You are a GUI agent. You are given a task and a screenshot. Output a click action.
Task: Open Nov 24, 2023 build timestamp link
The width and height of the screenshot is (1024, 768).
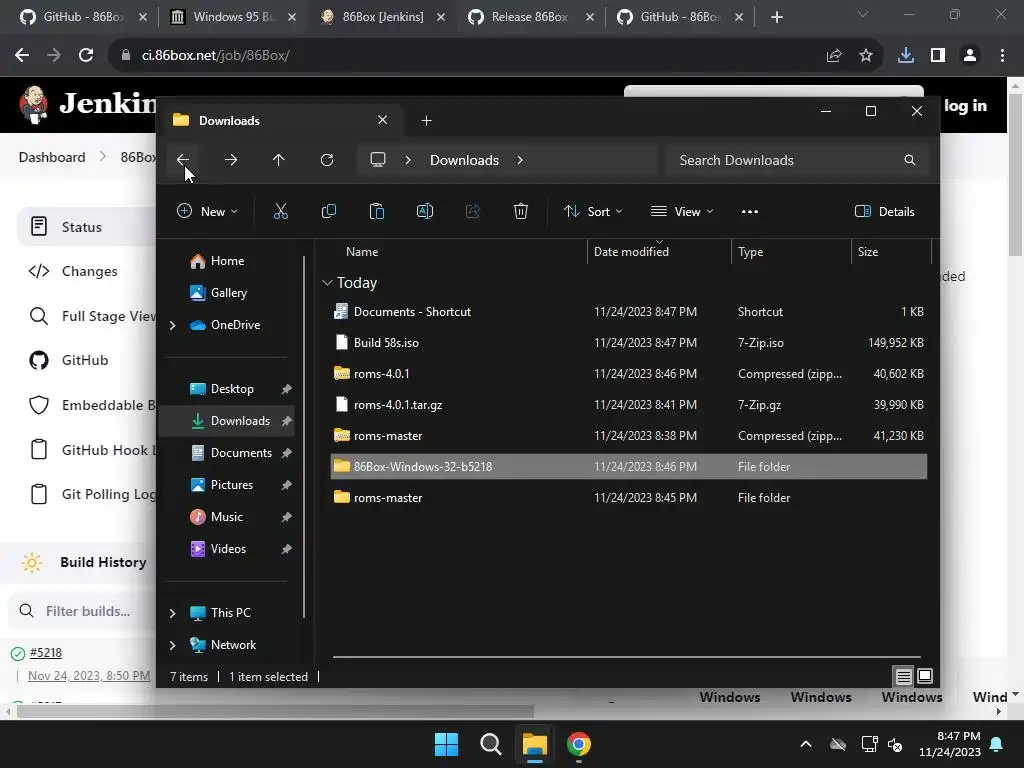point(89,676)
